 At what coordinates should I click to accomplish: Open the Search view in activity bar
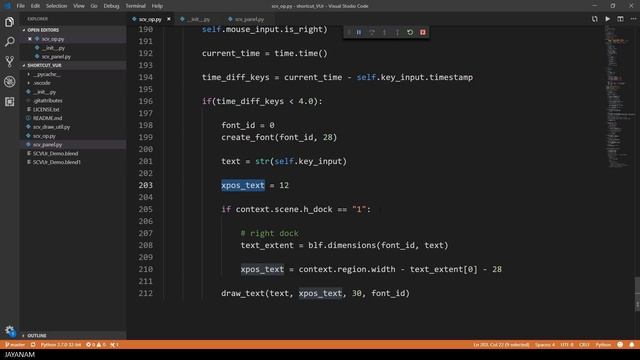[x=9, y=42]
